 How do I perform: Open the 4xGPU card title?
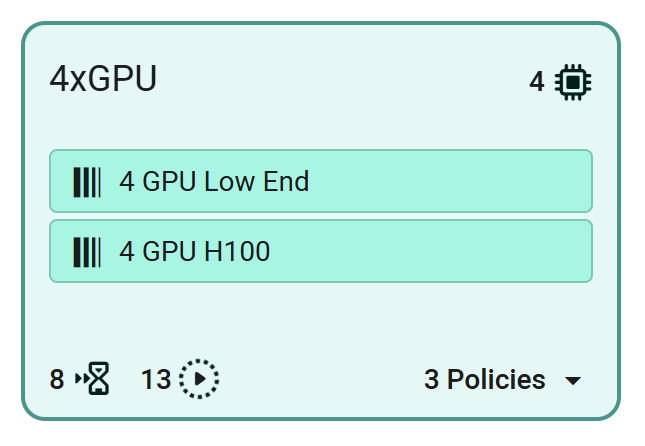pos(103,79)
